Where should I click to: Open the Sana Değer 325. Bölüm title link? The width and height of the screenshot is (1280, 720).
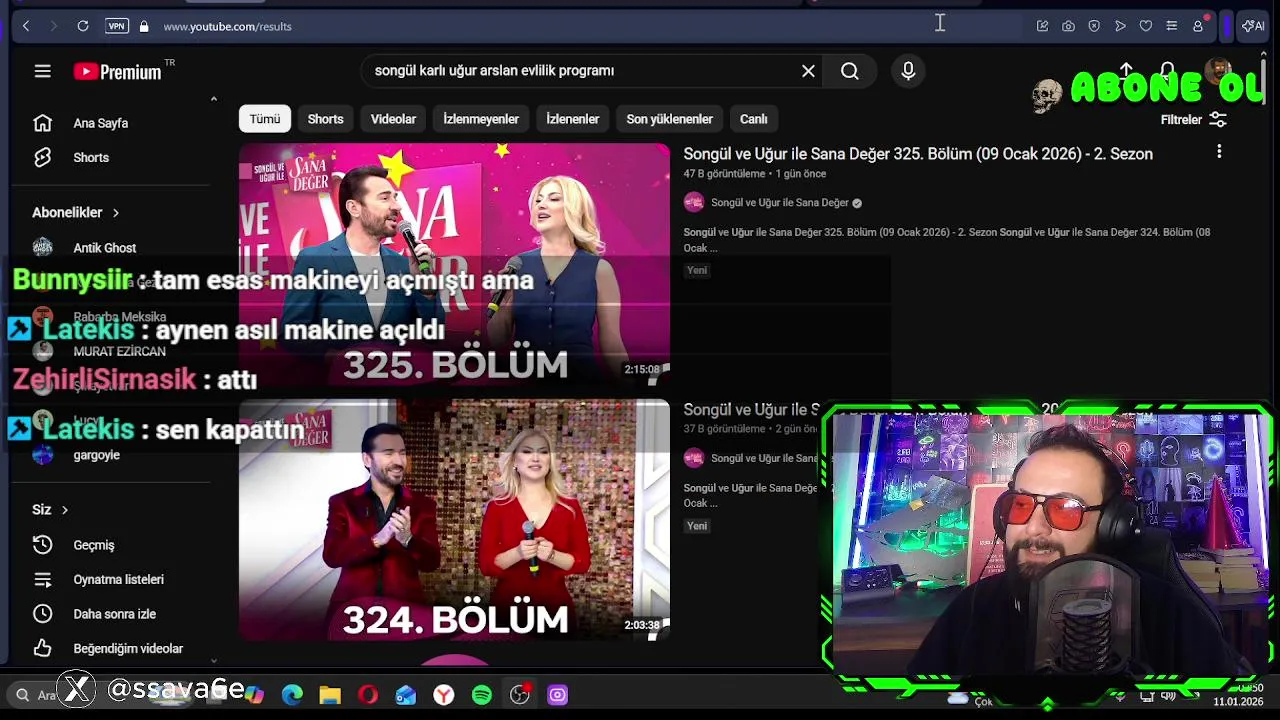[x=918, y=154]
